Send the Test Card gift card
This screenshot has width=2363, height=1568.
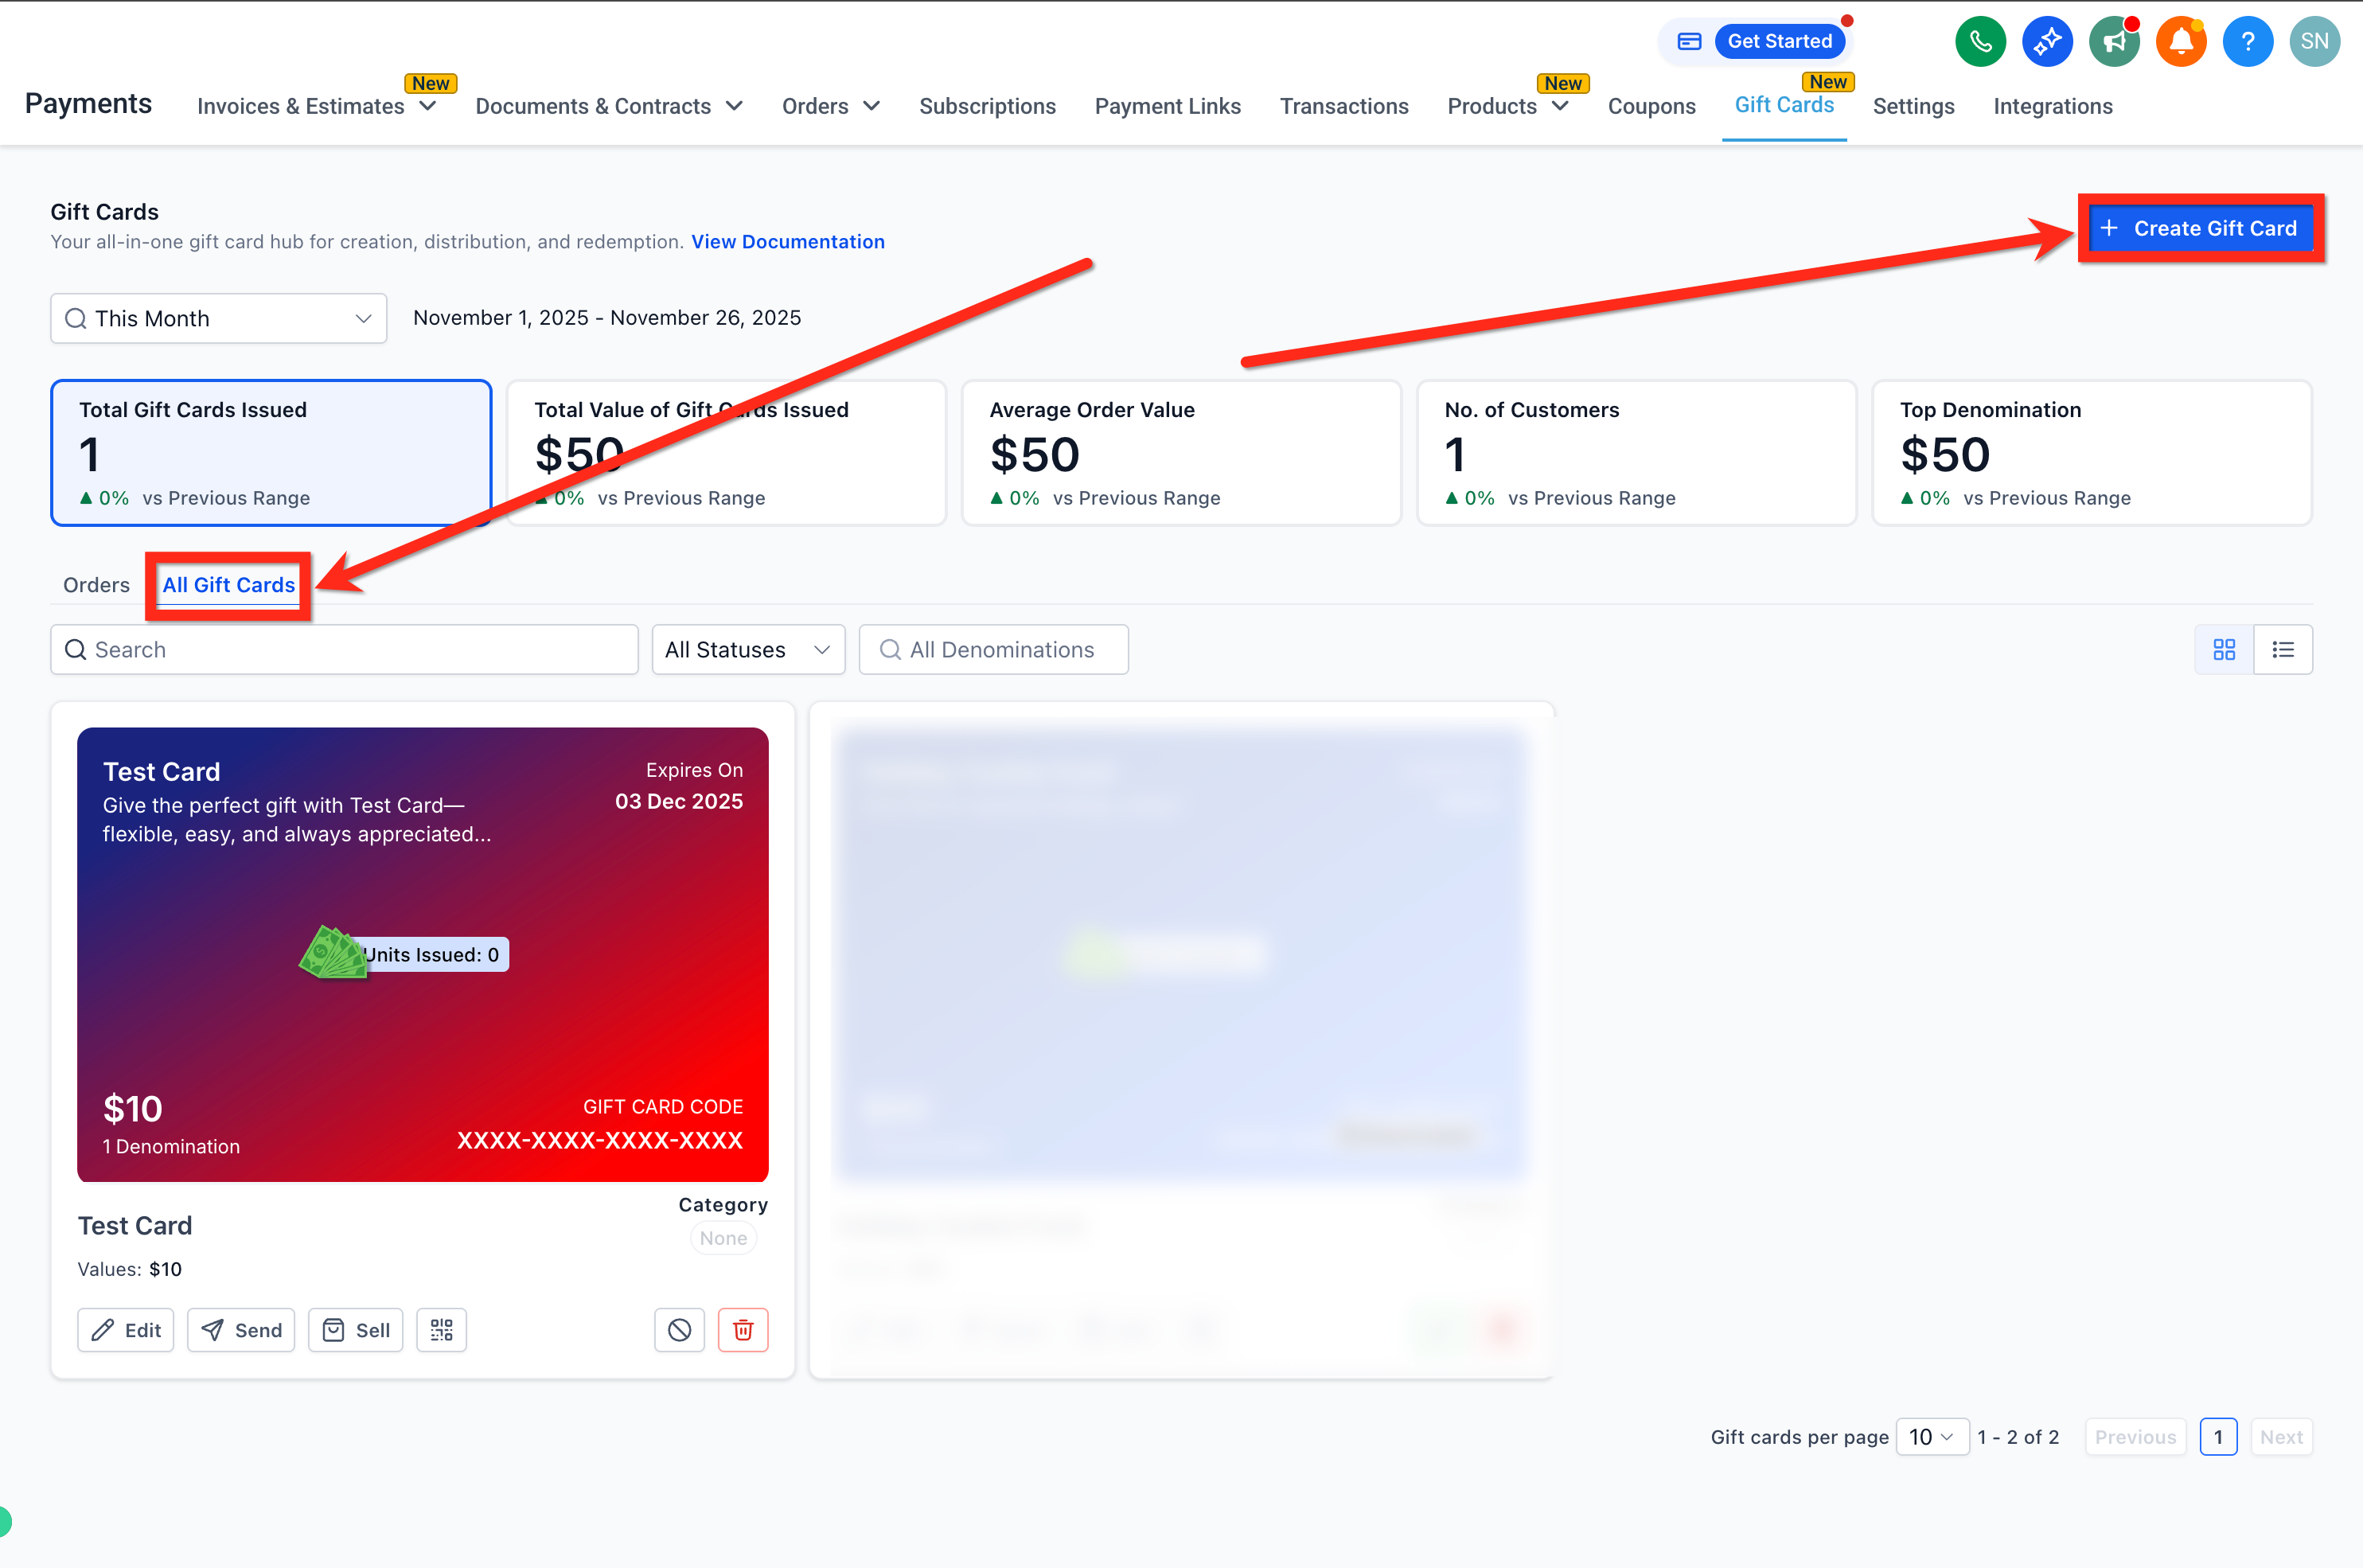pos(241,1330)
